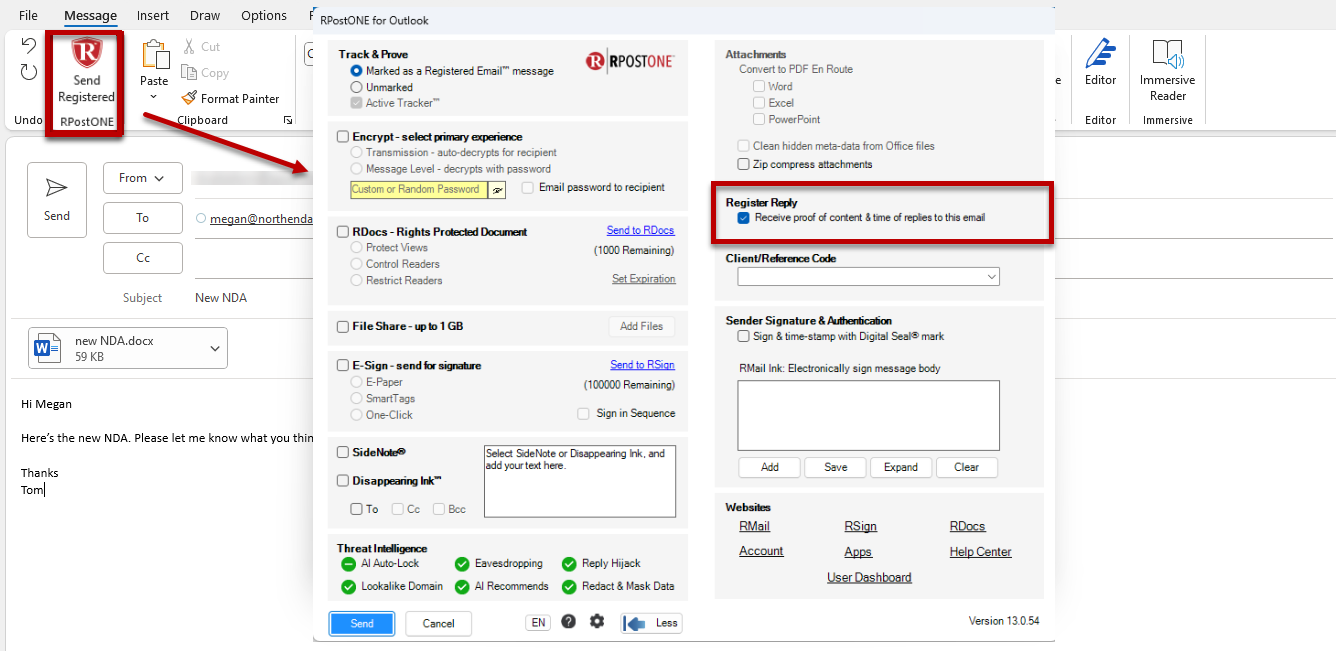Launch Immersive Reader from the ribbon
Viewport: 1336px width, 651px height.
(1167, 70)
